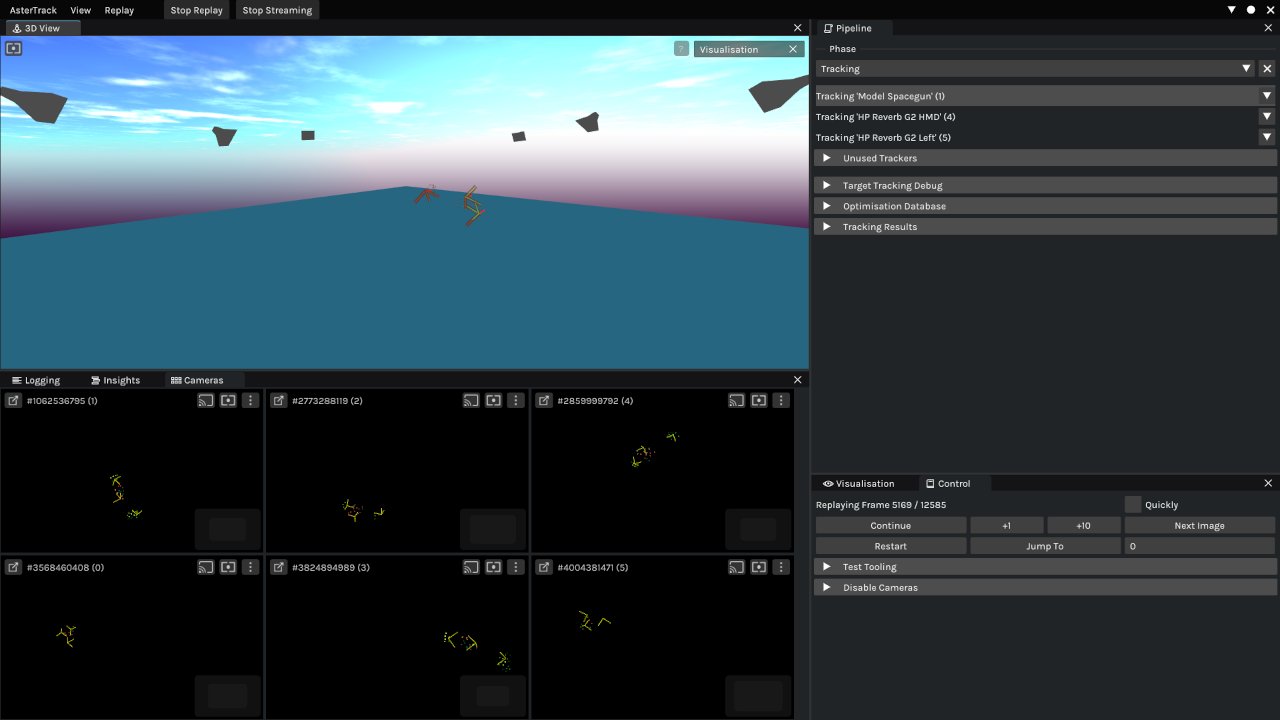Enable the Quickly checkbox

[x=1131, y=504]
